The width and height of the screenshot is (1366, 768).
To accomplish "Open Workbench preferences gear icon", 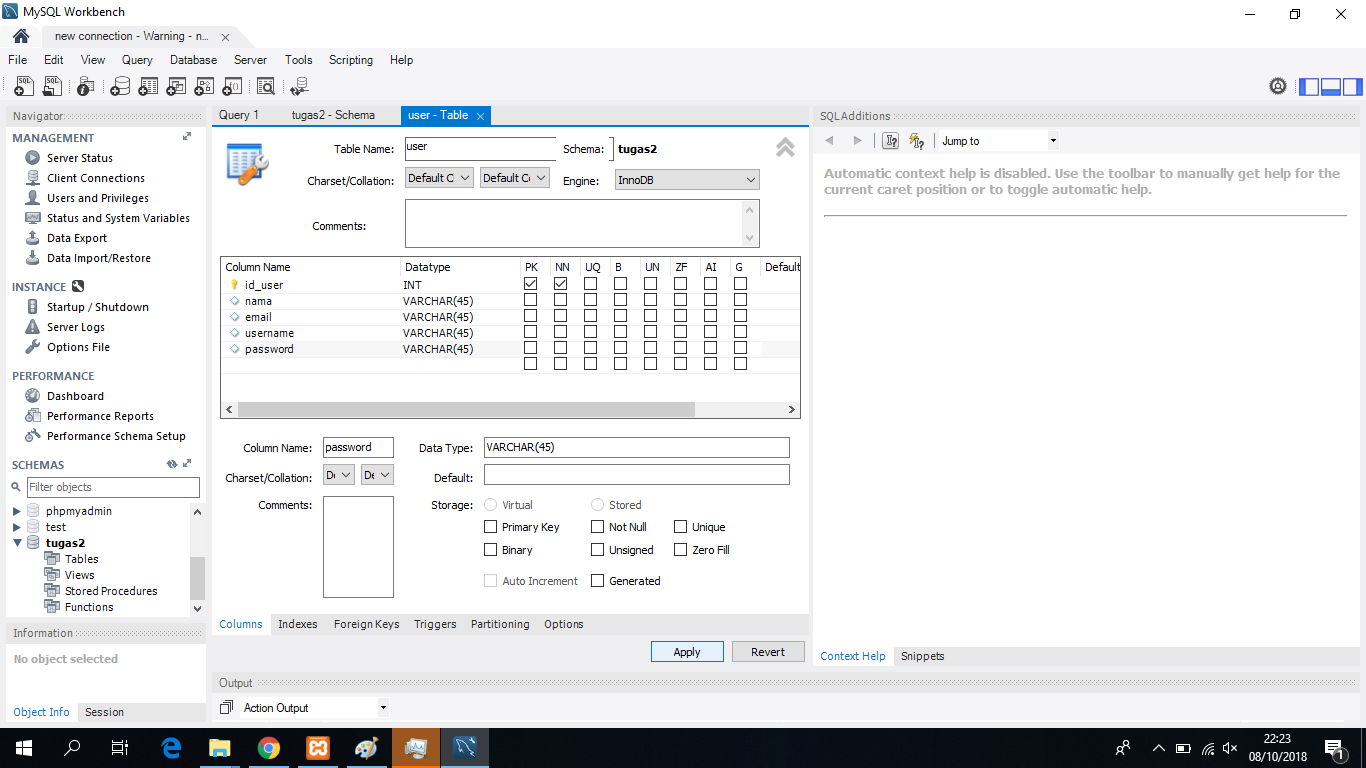I will coord(1278,86).
